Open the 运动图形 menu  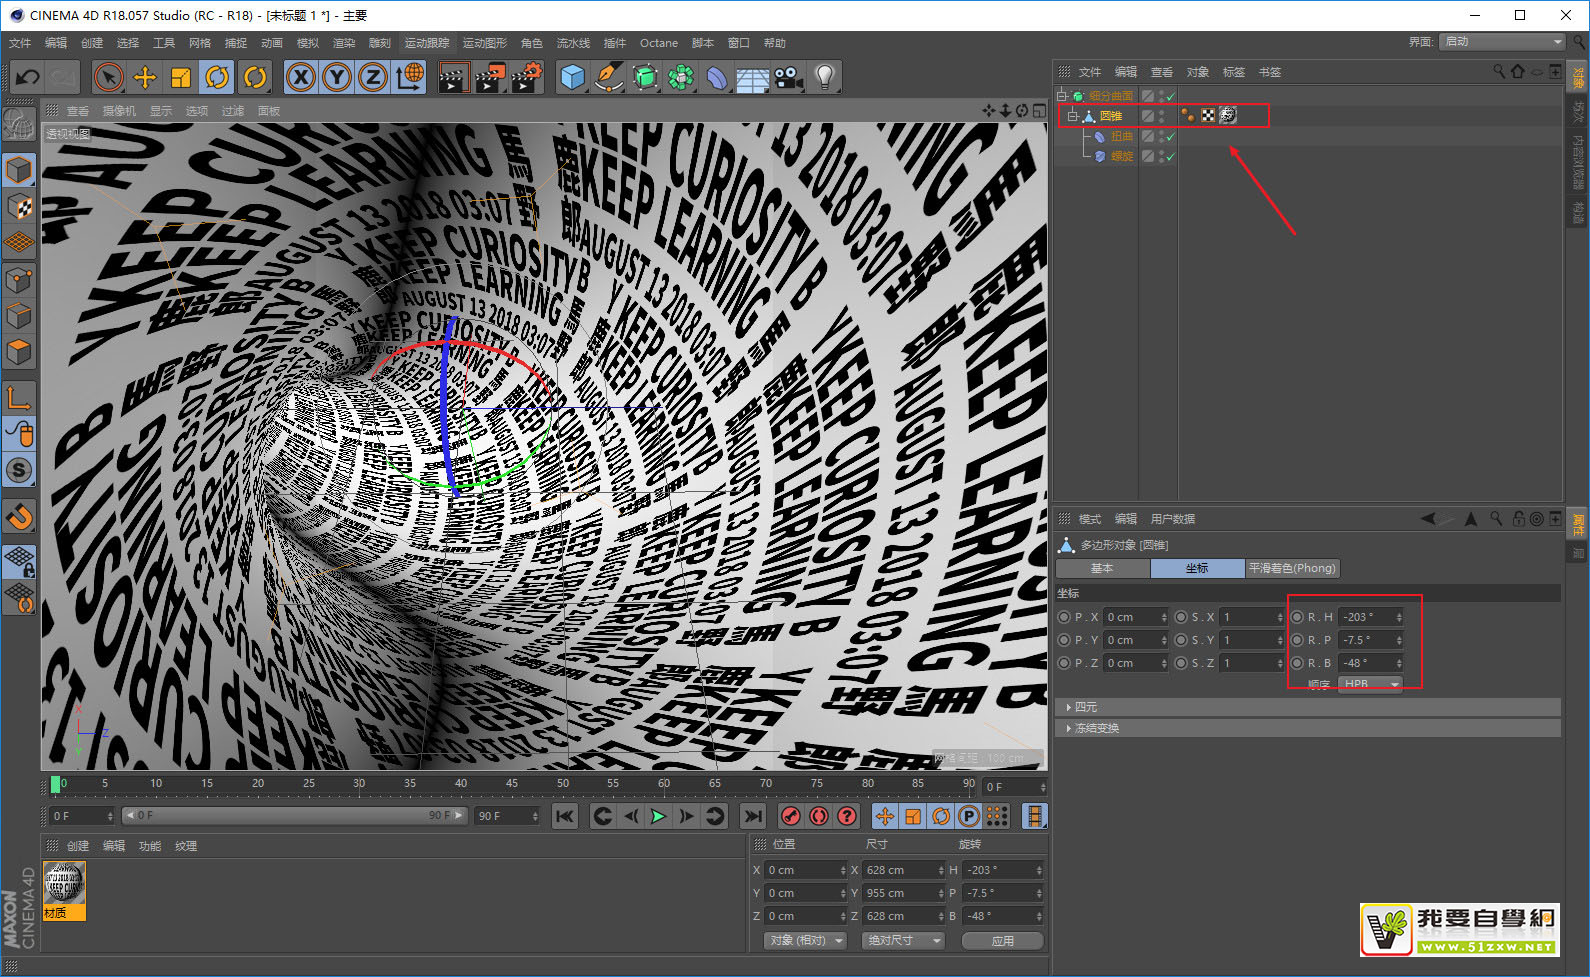tap(485, 43)
